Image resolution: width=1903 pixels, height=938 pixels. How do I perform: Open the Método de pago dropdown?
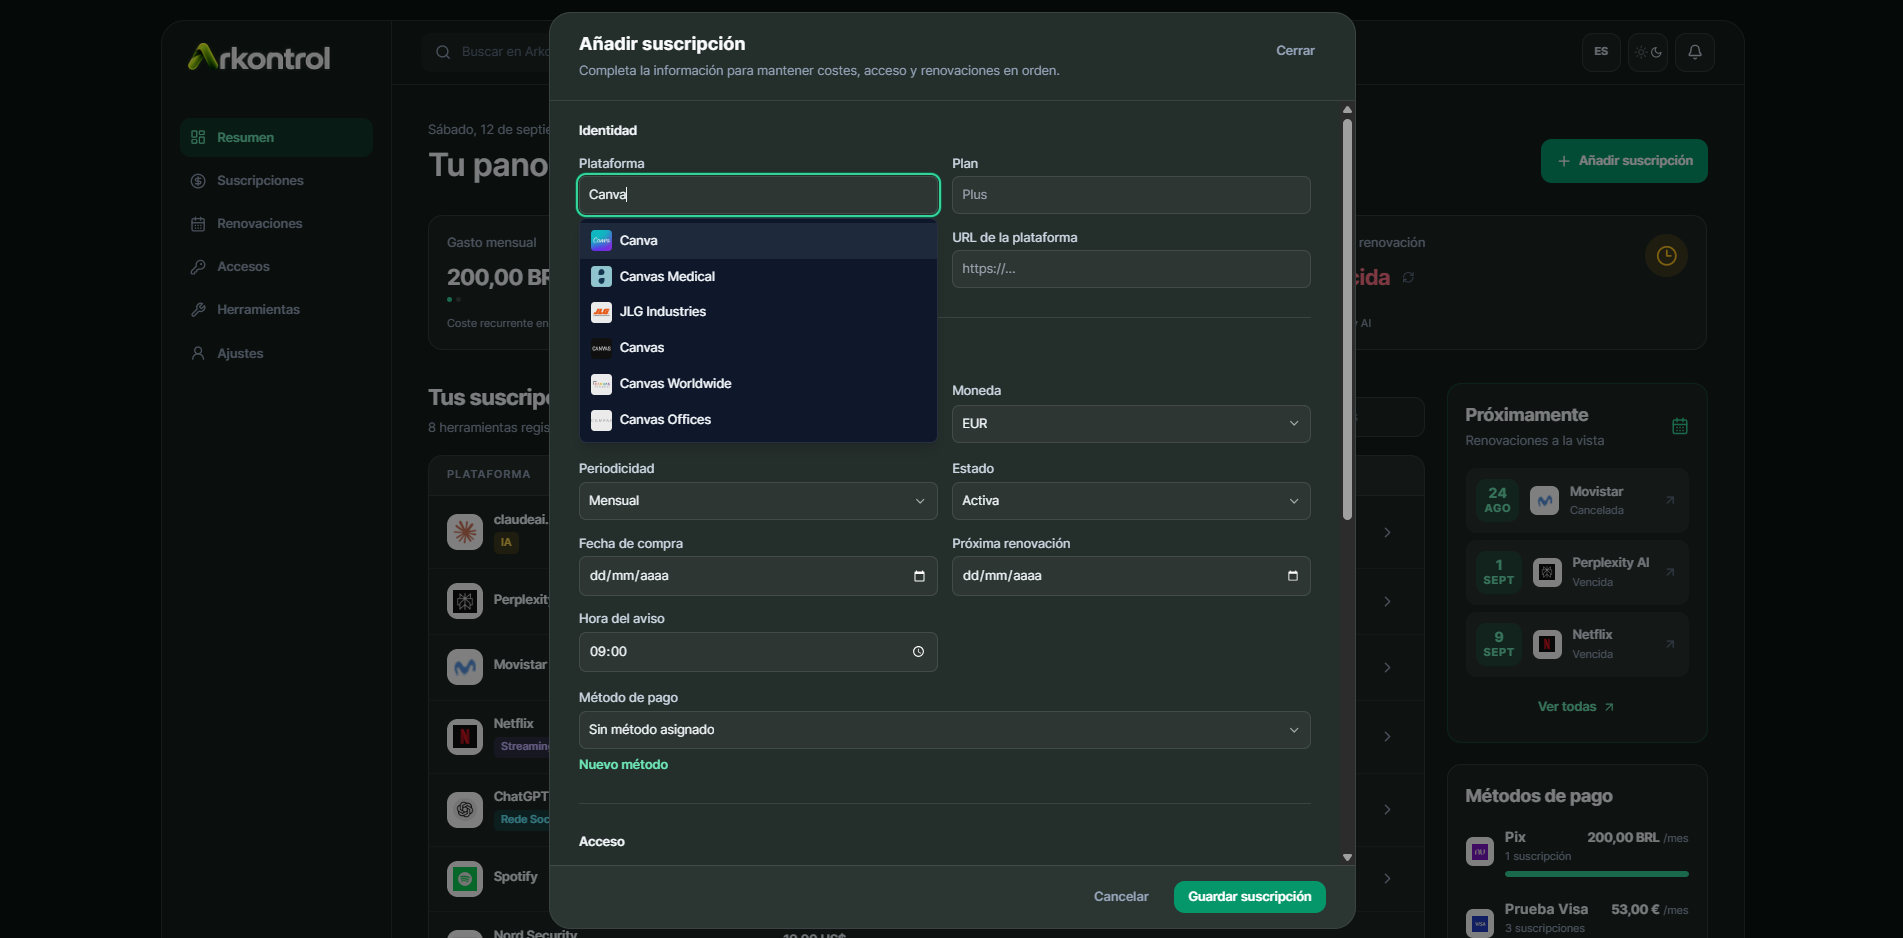click(944, 730)
